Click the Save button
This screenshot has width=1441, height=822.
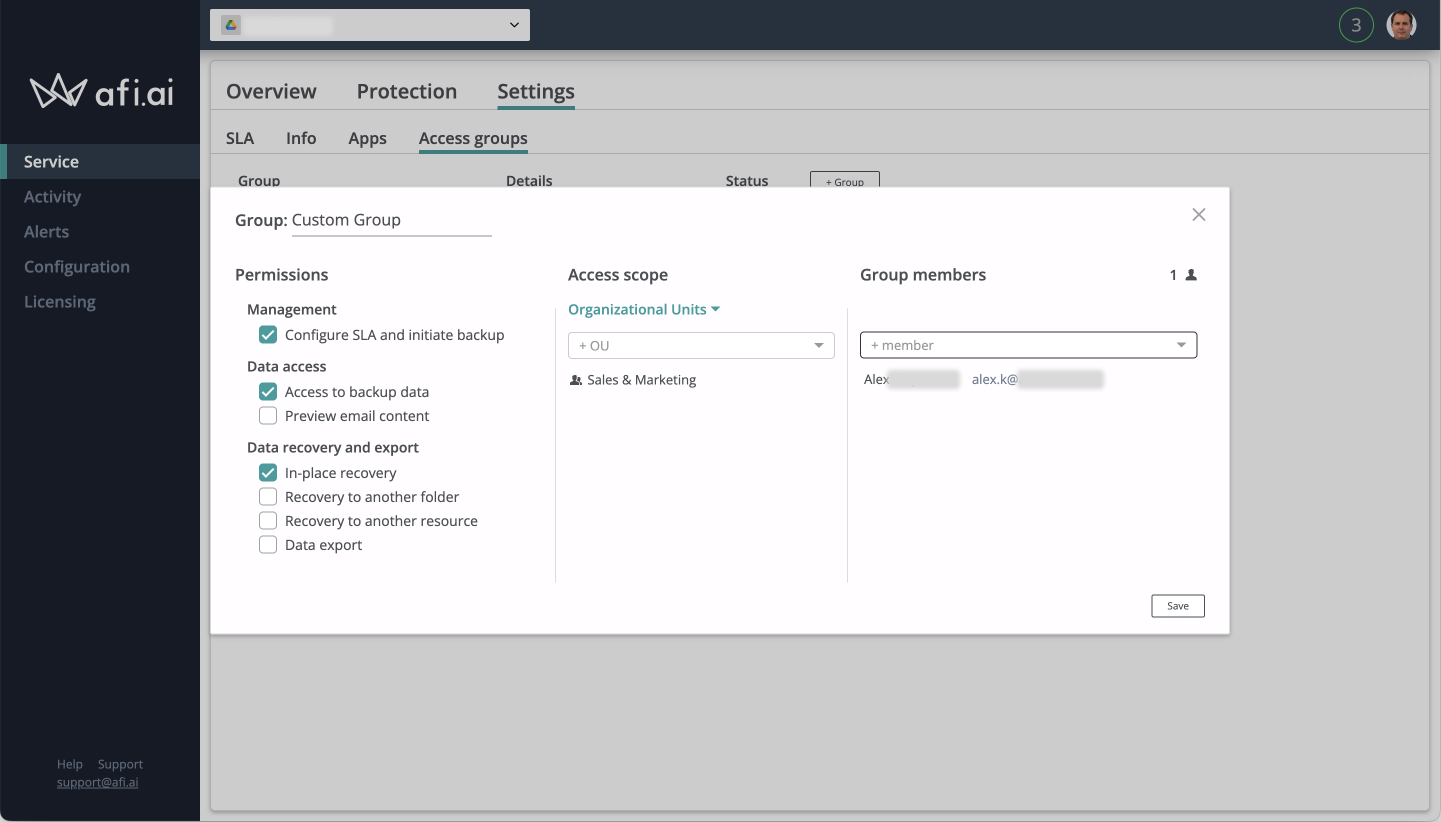pyautogui.click(x=1177, y=605)
